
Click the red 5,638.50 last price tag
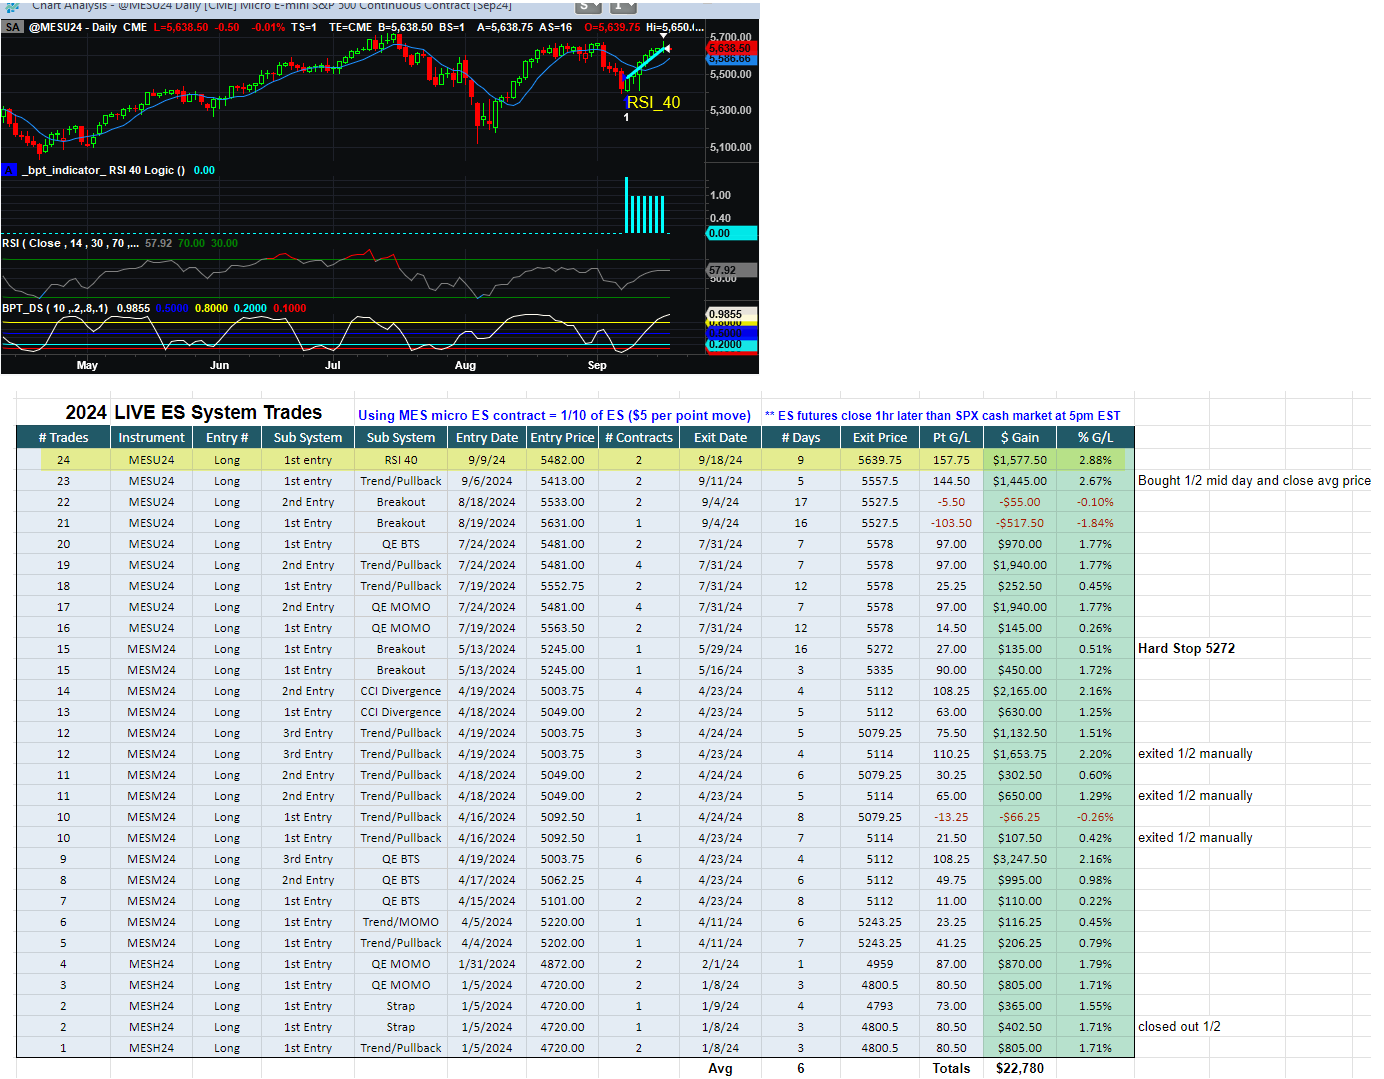730,48
